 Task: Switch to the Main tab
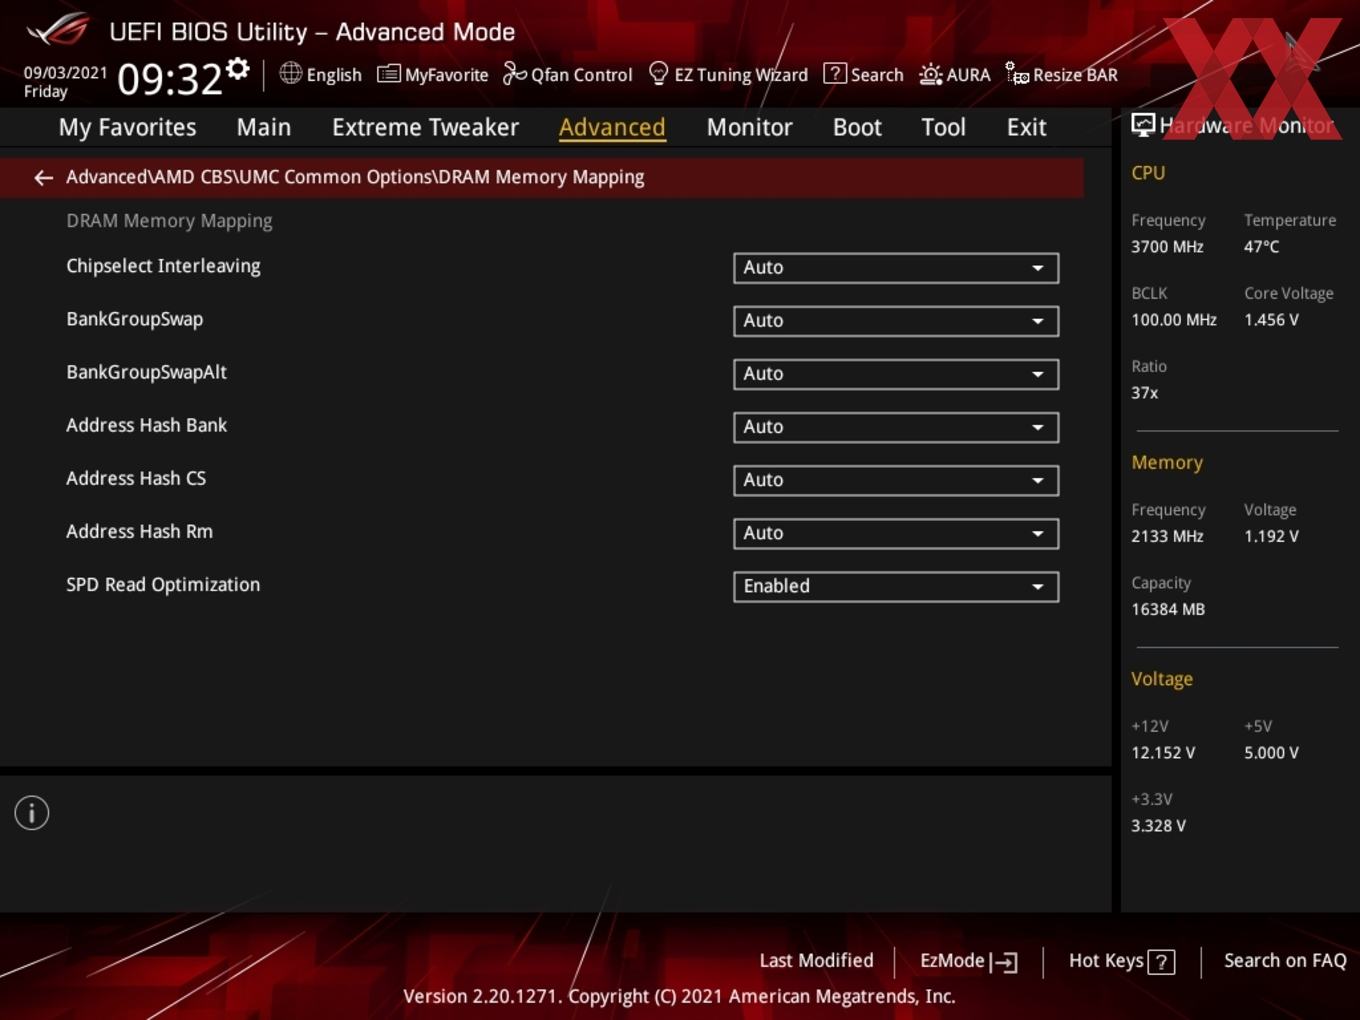pyautogui.click(x=264, y=127)
